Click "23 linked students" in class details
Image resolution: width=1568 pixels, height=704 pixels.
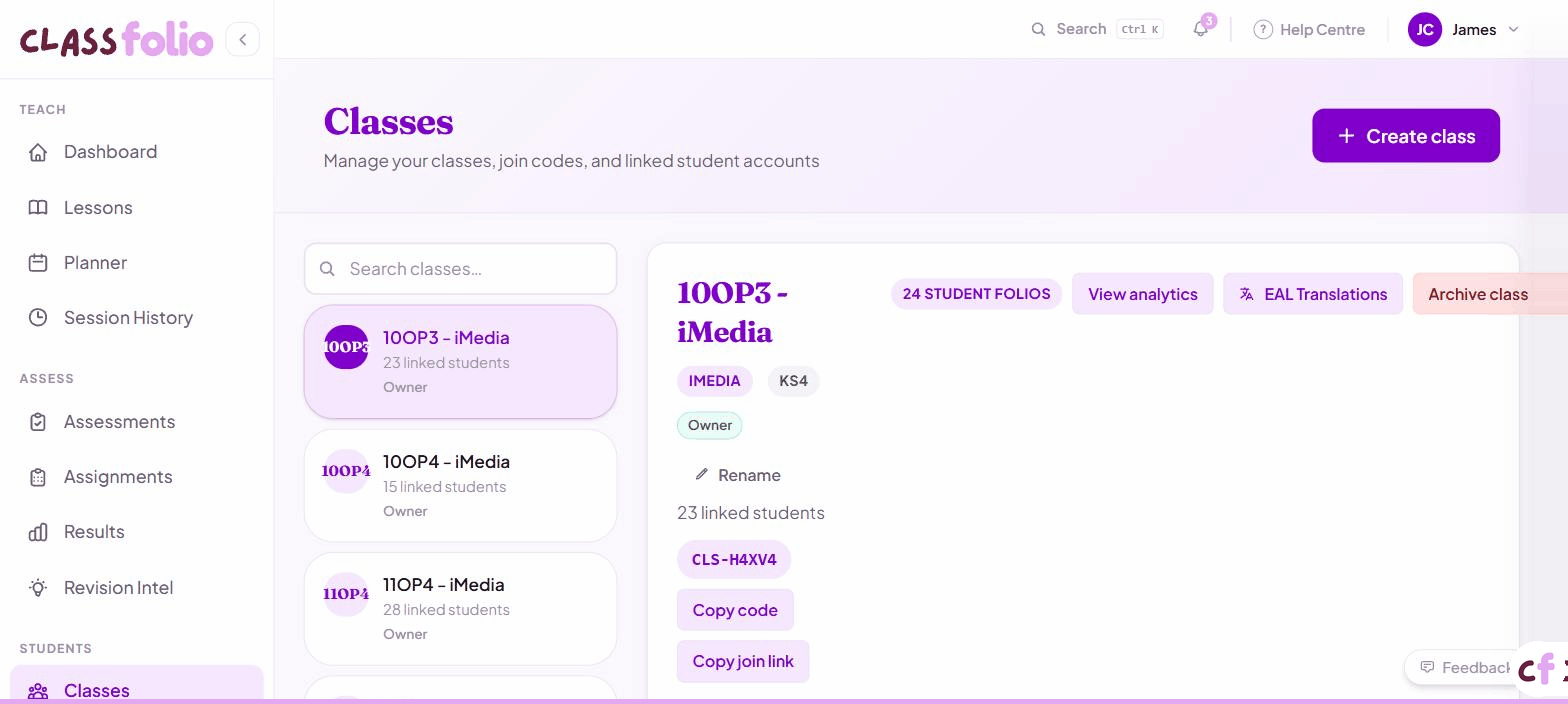[x=751, y=513]
